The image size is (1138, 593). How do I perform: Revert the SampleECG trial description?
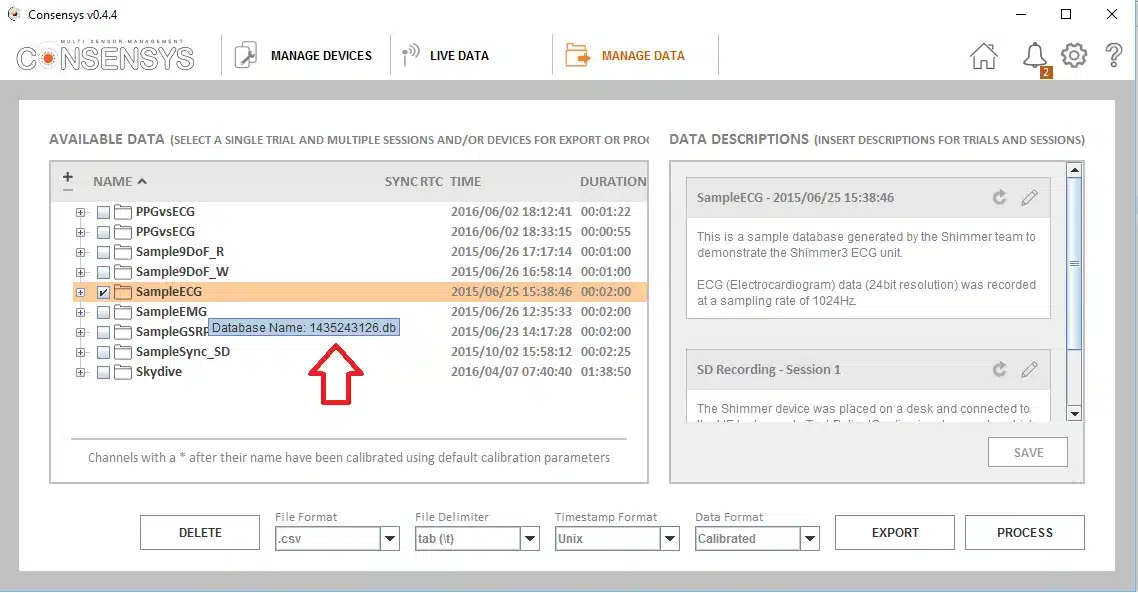click(x=999, y=197)
